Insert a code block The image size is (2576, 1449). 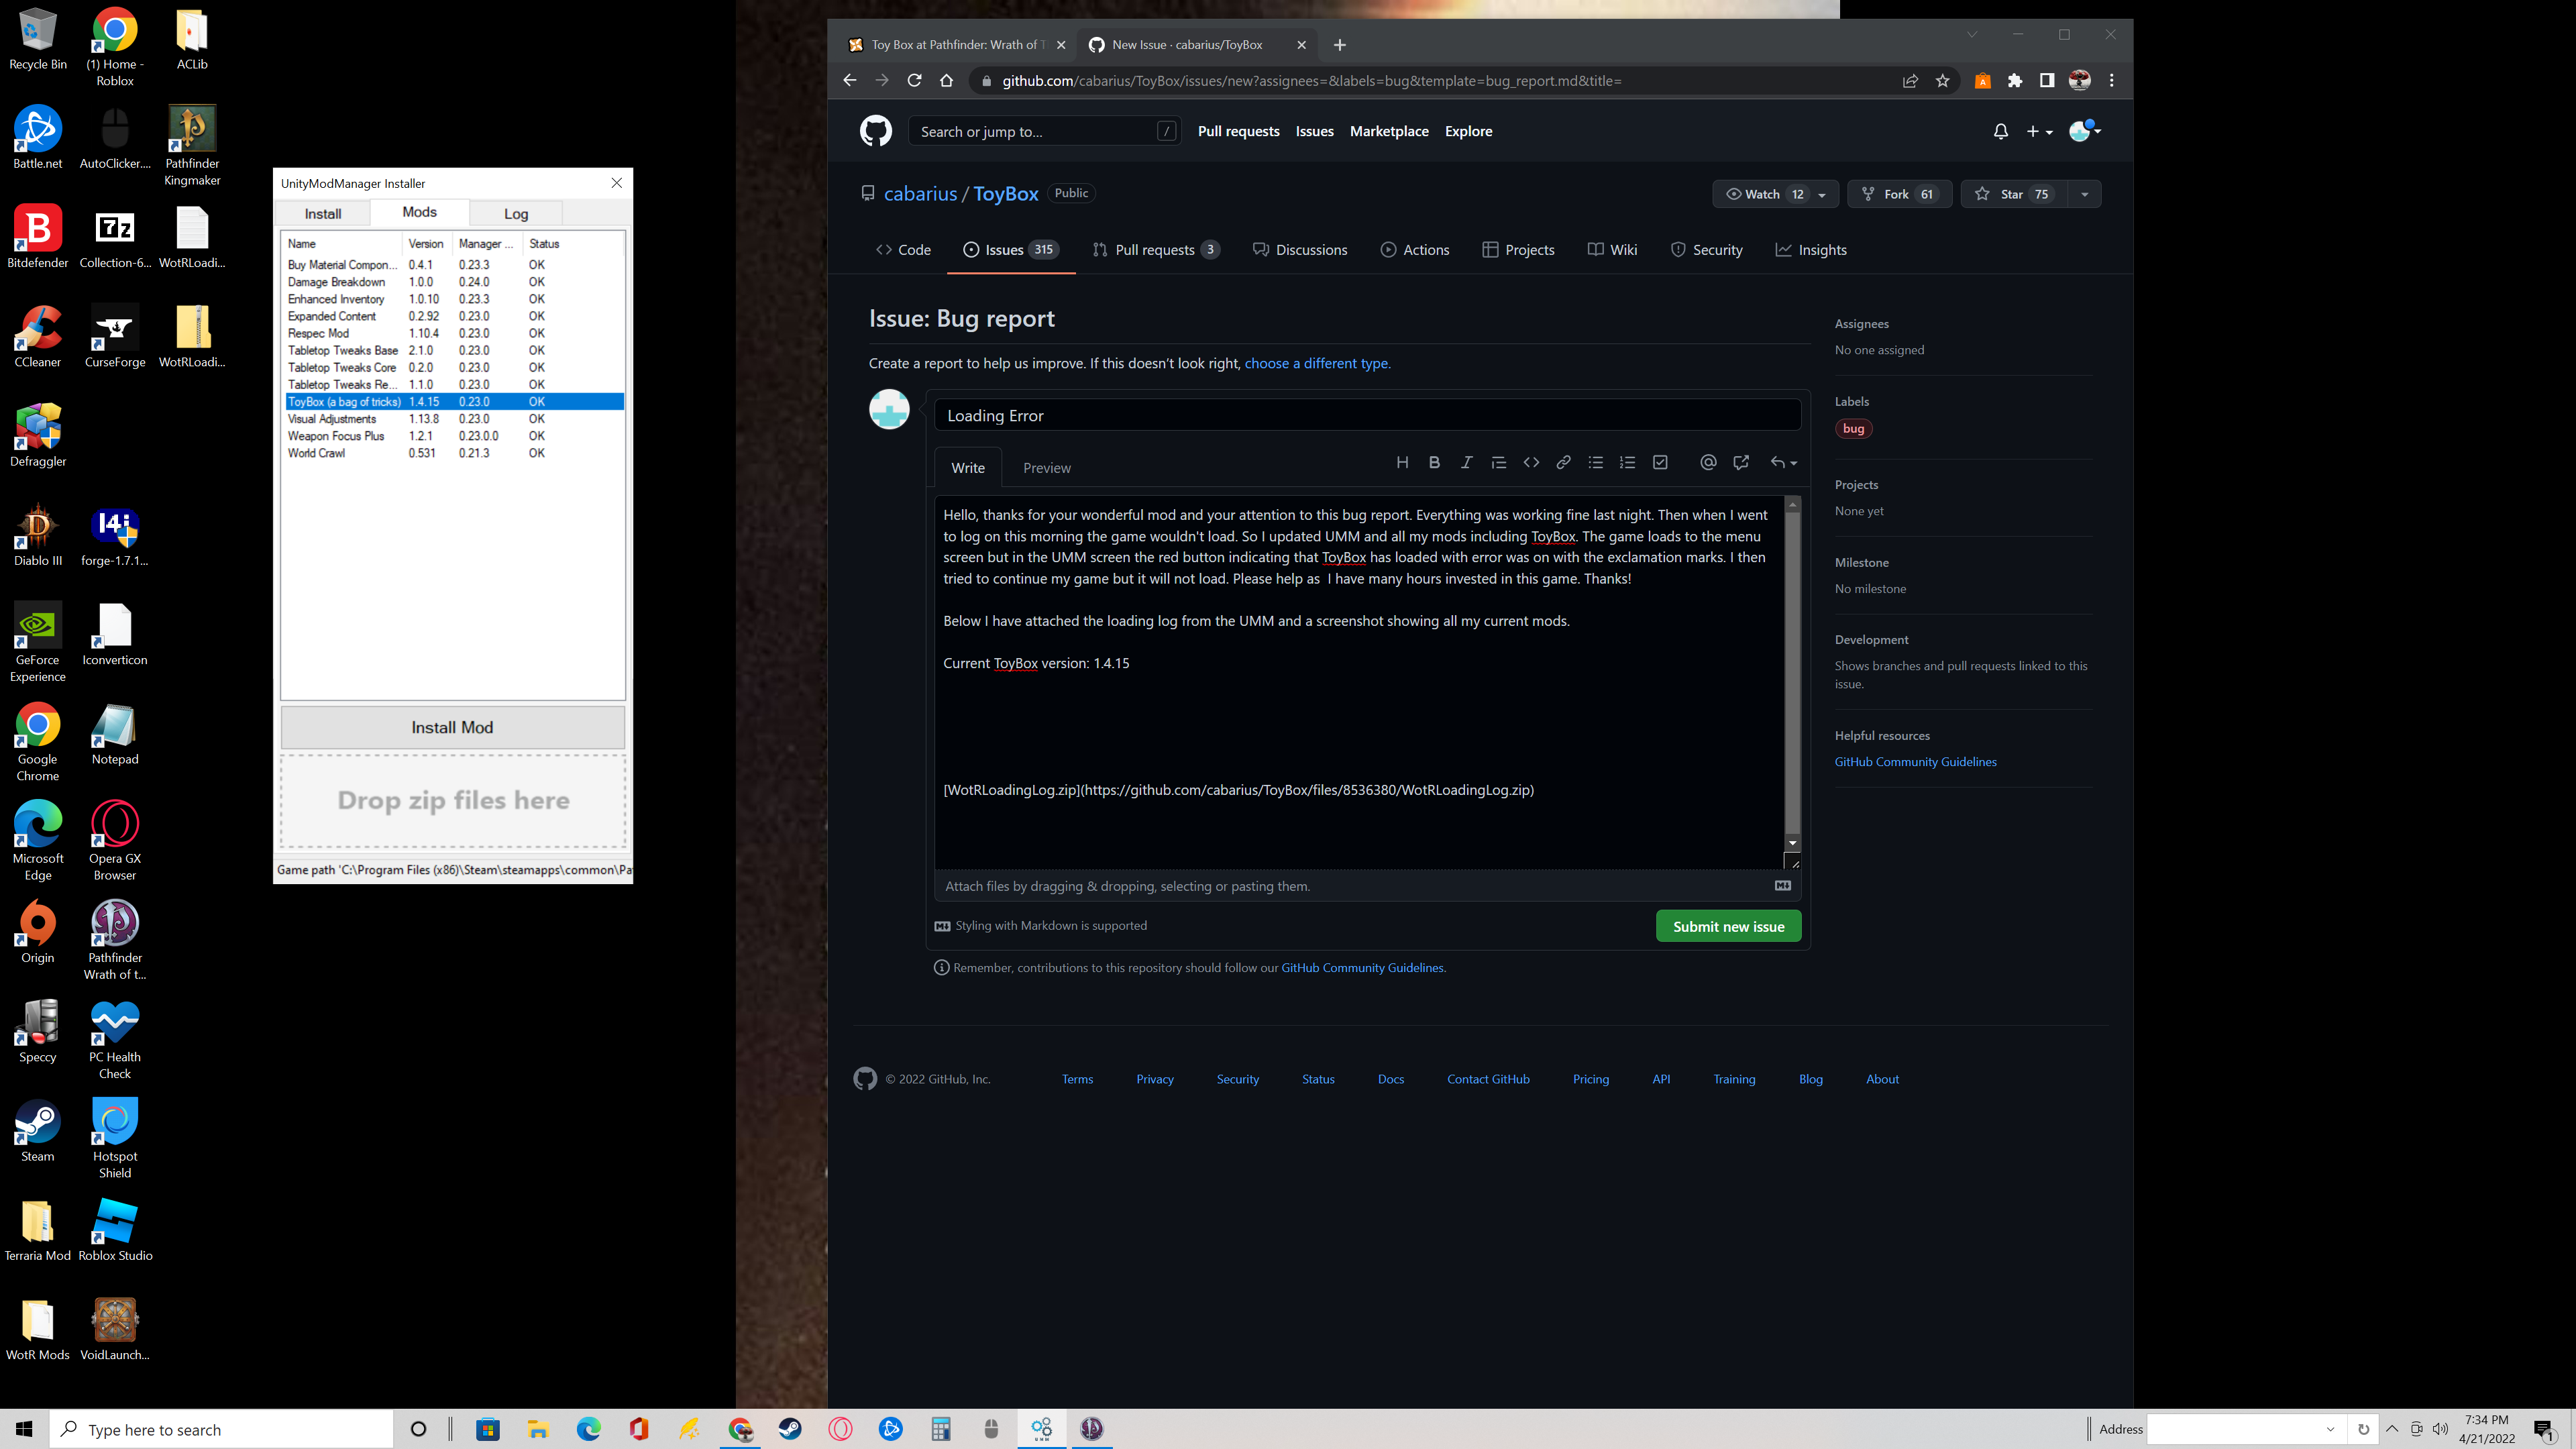(1531, 462)
